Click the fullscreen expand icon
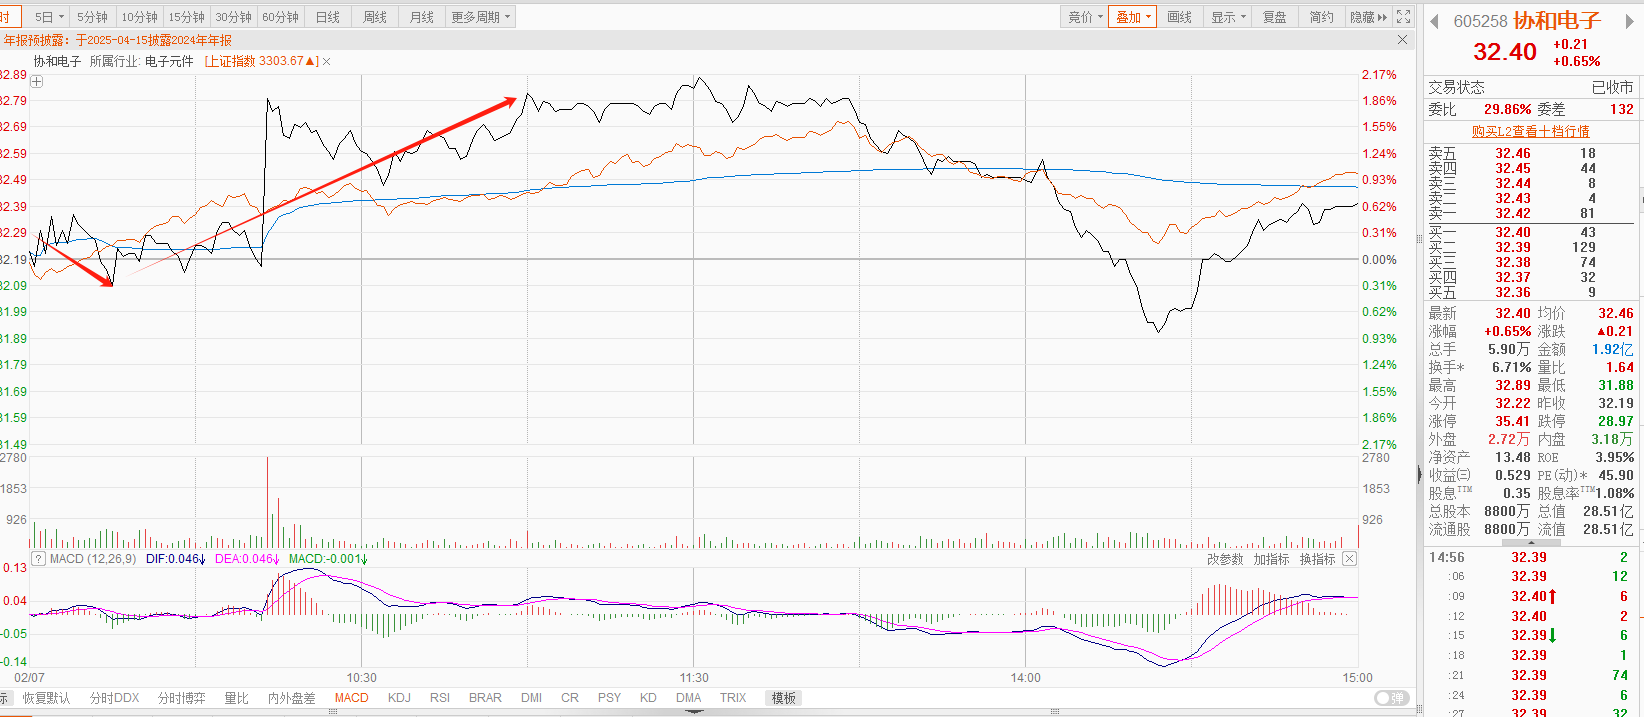1644x717 pixels. (x=1404, y=17)
